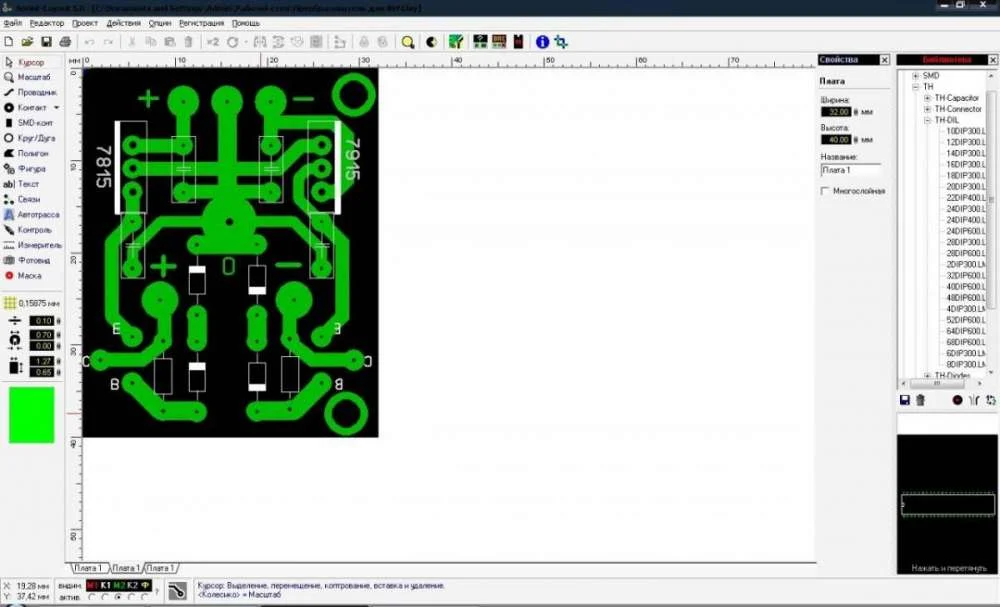
Task: Open the Опции menu
Action: (160, 23)
